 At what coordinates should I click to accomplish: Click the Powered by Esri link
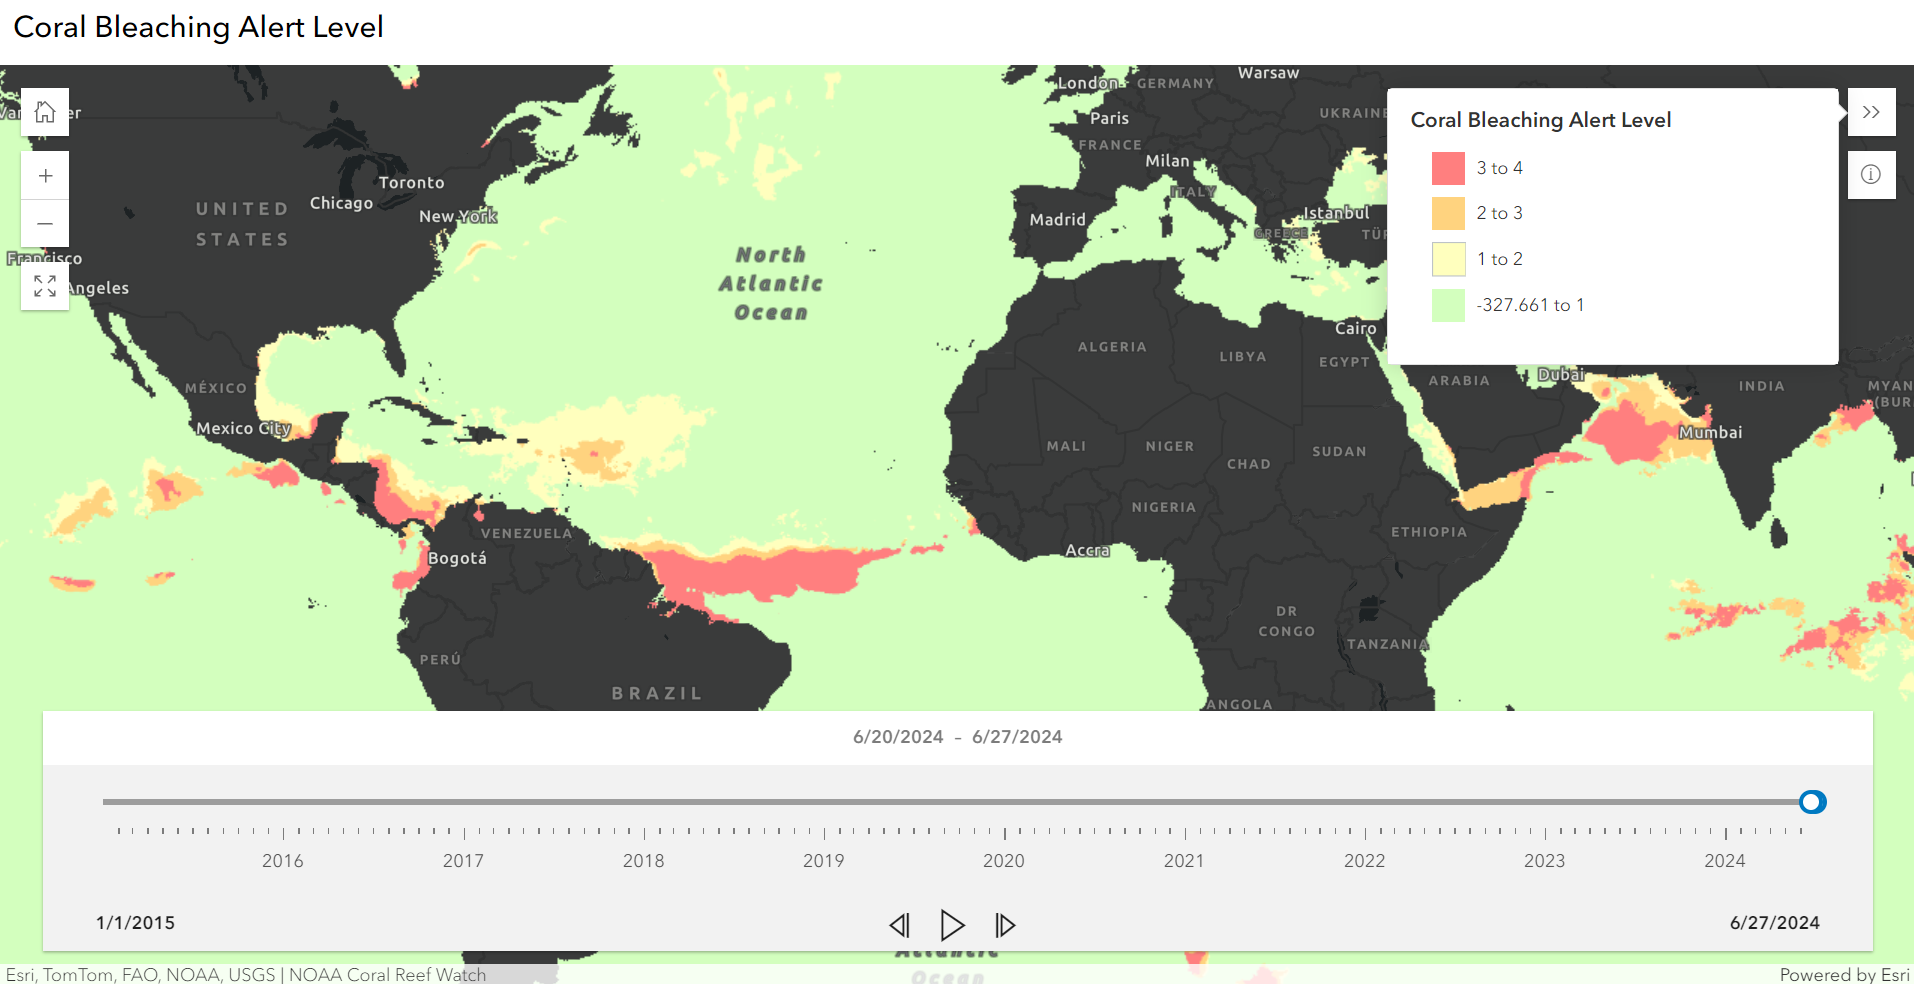coord(1843,974)
